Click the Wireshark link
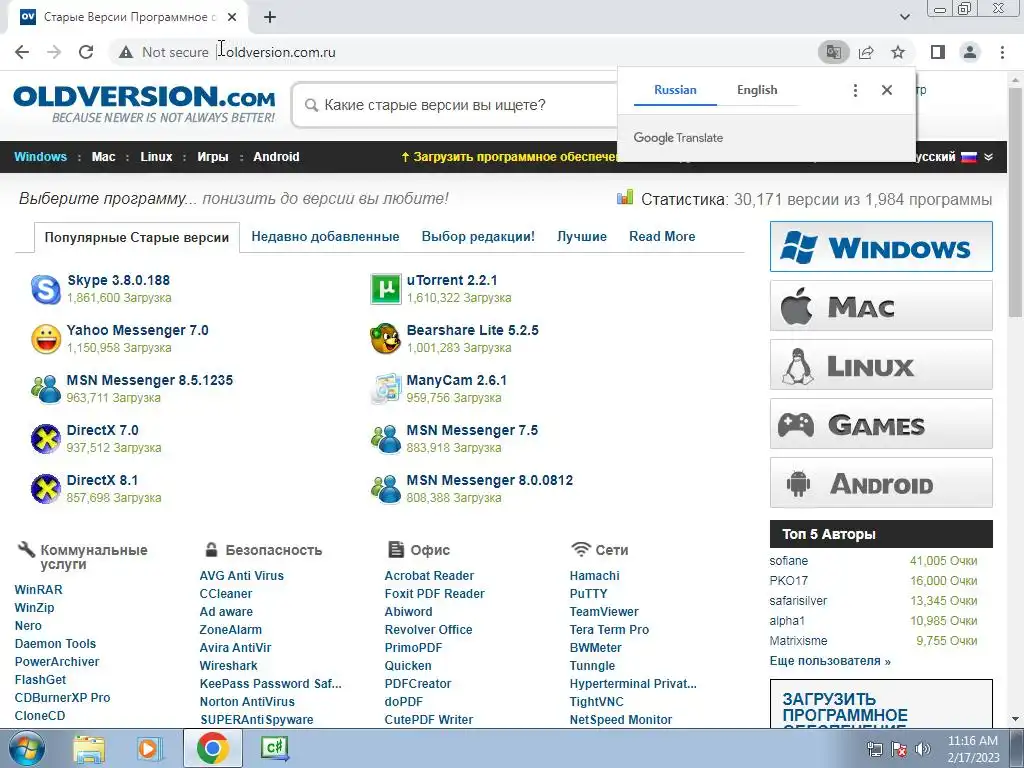 229,665
